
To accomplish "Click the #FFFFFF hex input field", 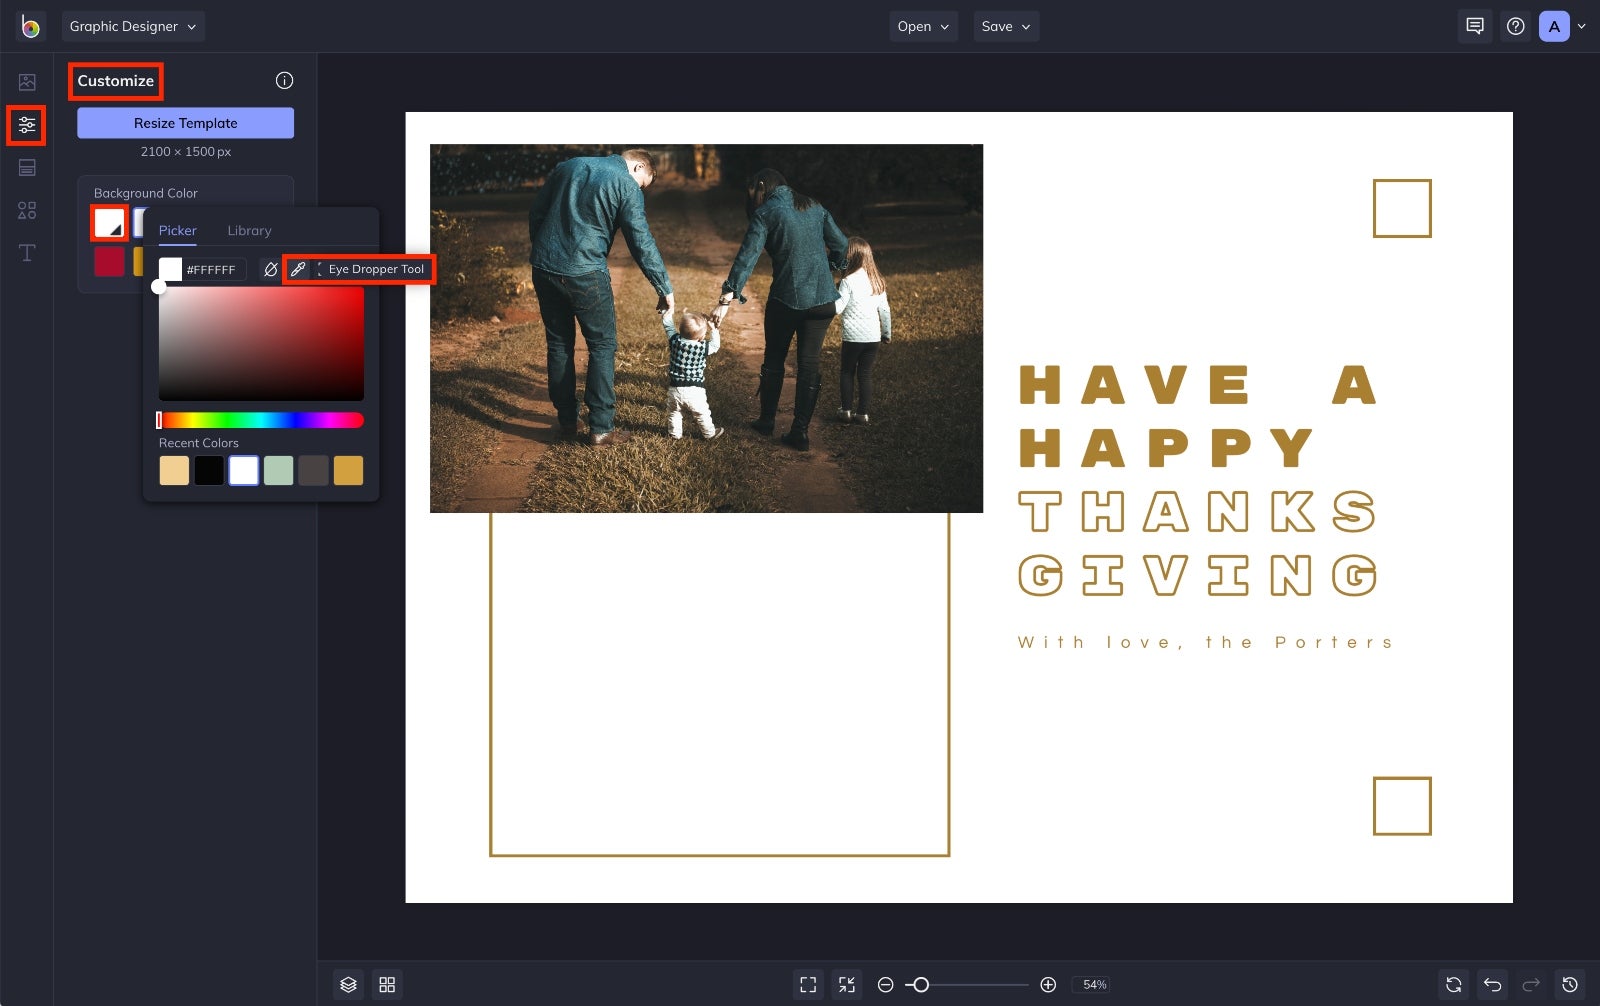I will coord(213,270).
